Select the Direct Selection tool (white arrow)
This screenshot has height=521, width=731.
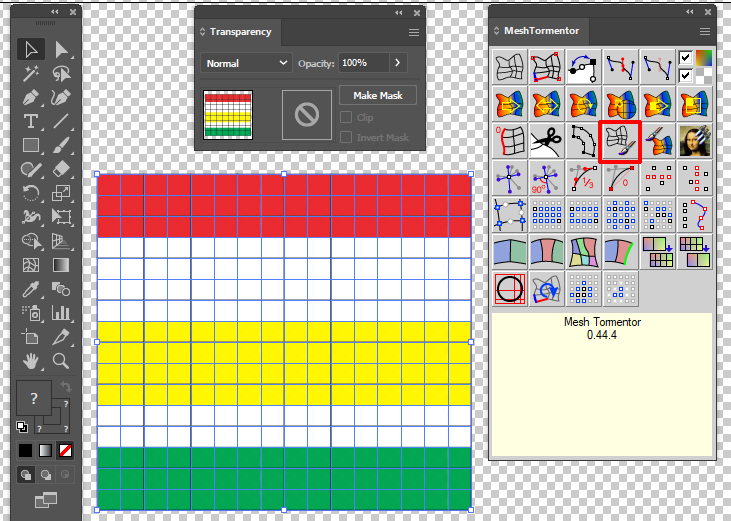[62, 49]
